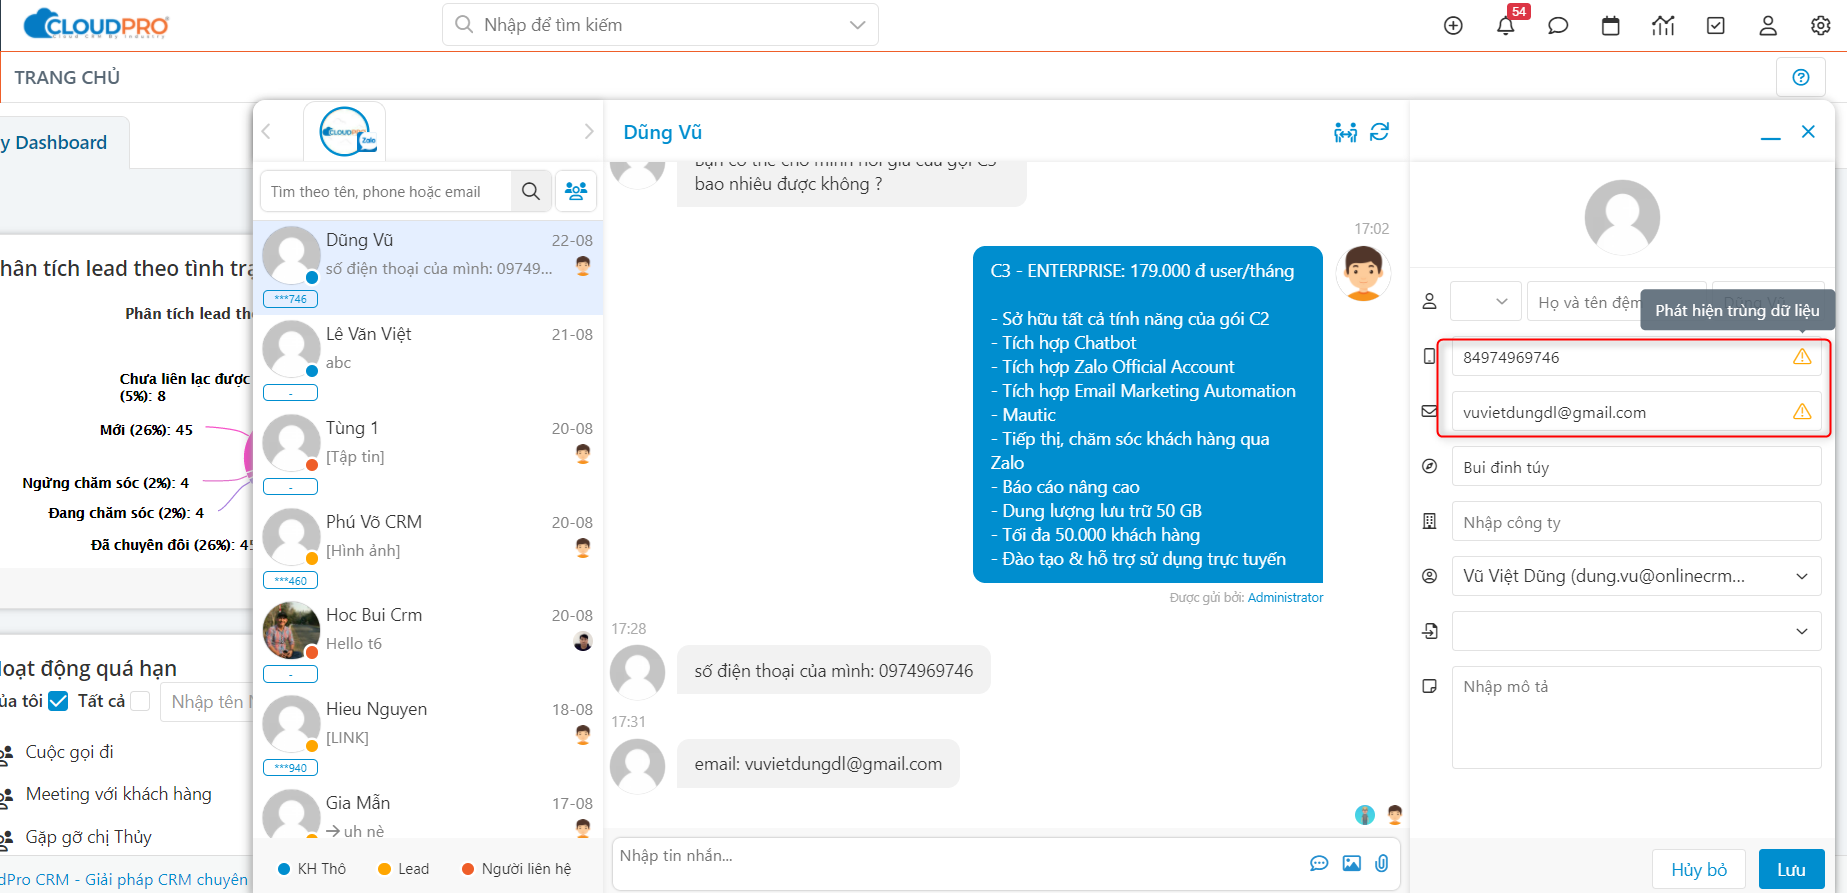Open the Dũng Vũ conversation
This screenshot has height=893, width=1847.
click(429, 267)
